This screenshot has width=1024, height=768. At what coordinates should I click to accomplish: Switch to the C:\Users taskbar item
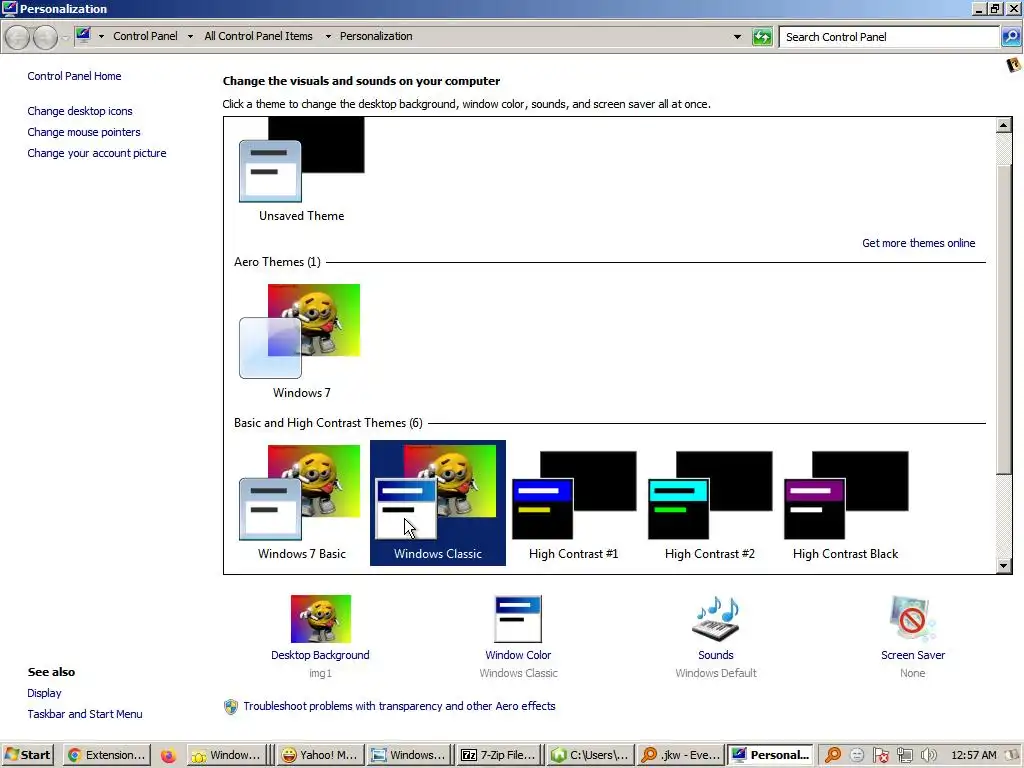coord(590,755)
